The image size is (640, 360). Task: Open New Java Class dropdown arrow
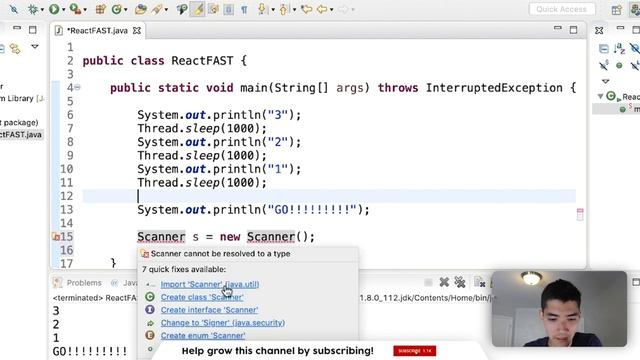(x=125, y=9)
